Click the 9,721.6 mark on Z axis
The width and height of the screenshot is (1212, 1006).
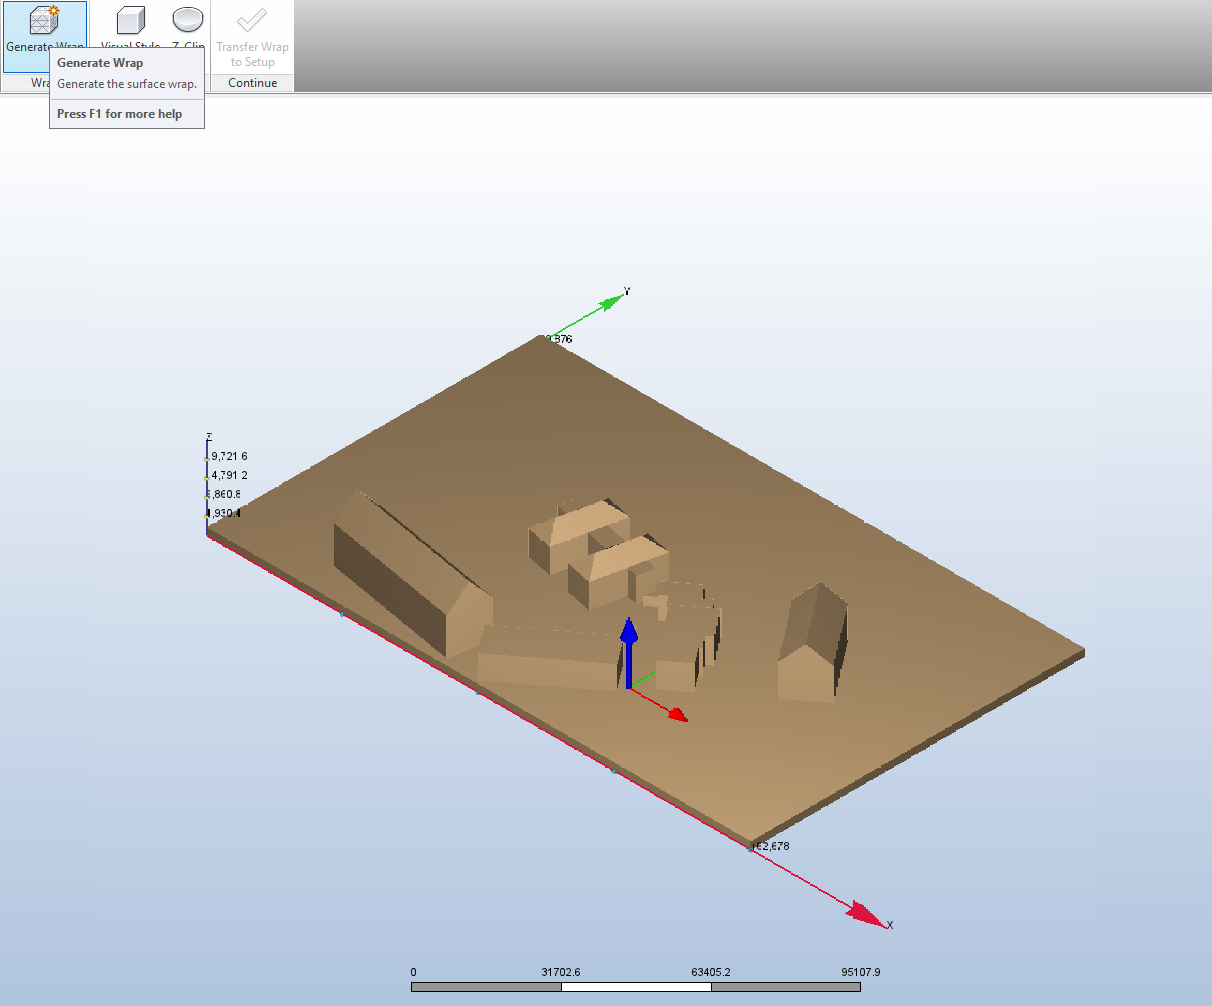point(229,456)
